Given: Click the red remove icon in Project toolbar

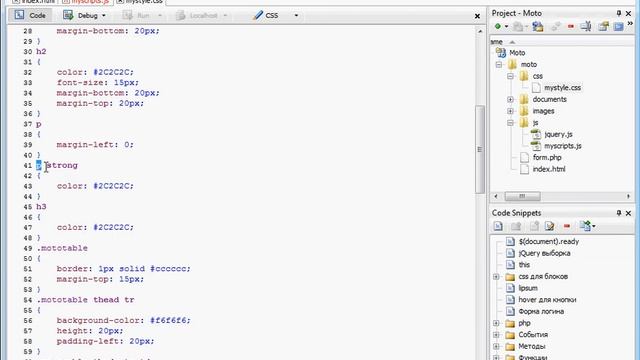Looking at the screenshot, I should pos(571,27).
